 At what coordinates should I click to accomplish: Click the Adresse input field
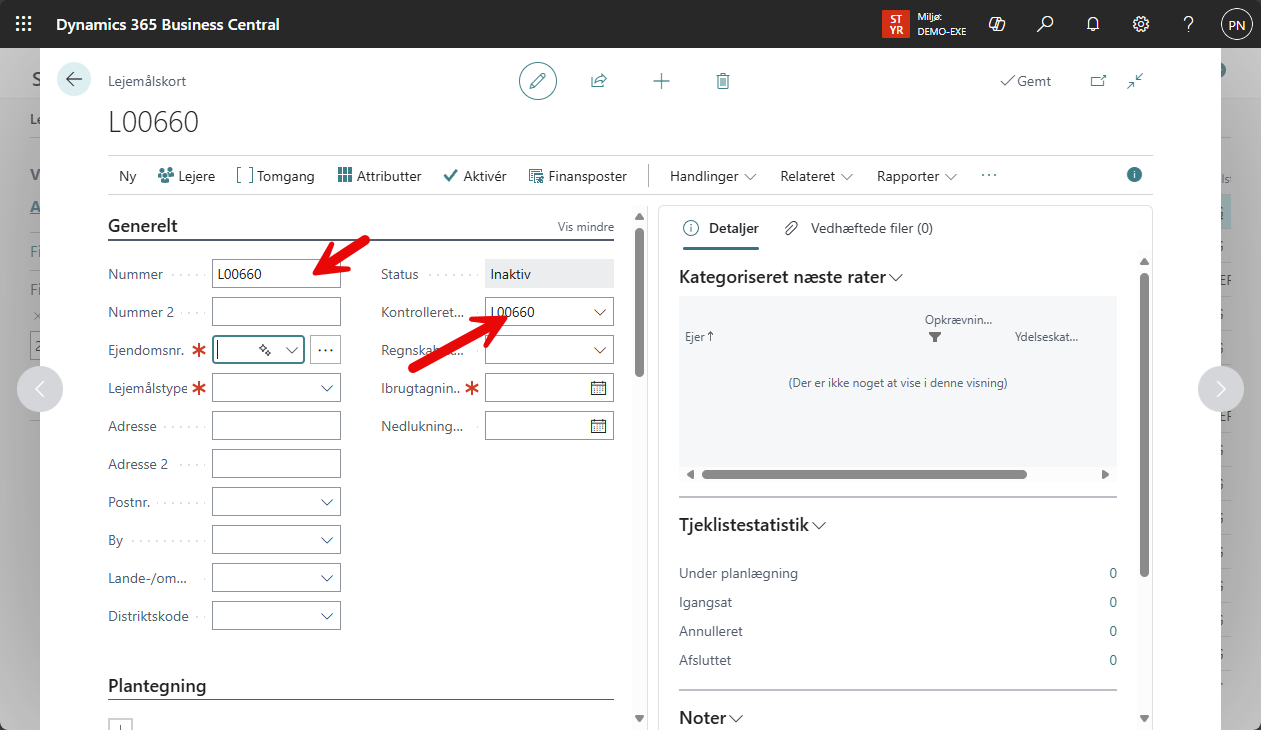point(276,426)
